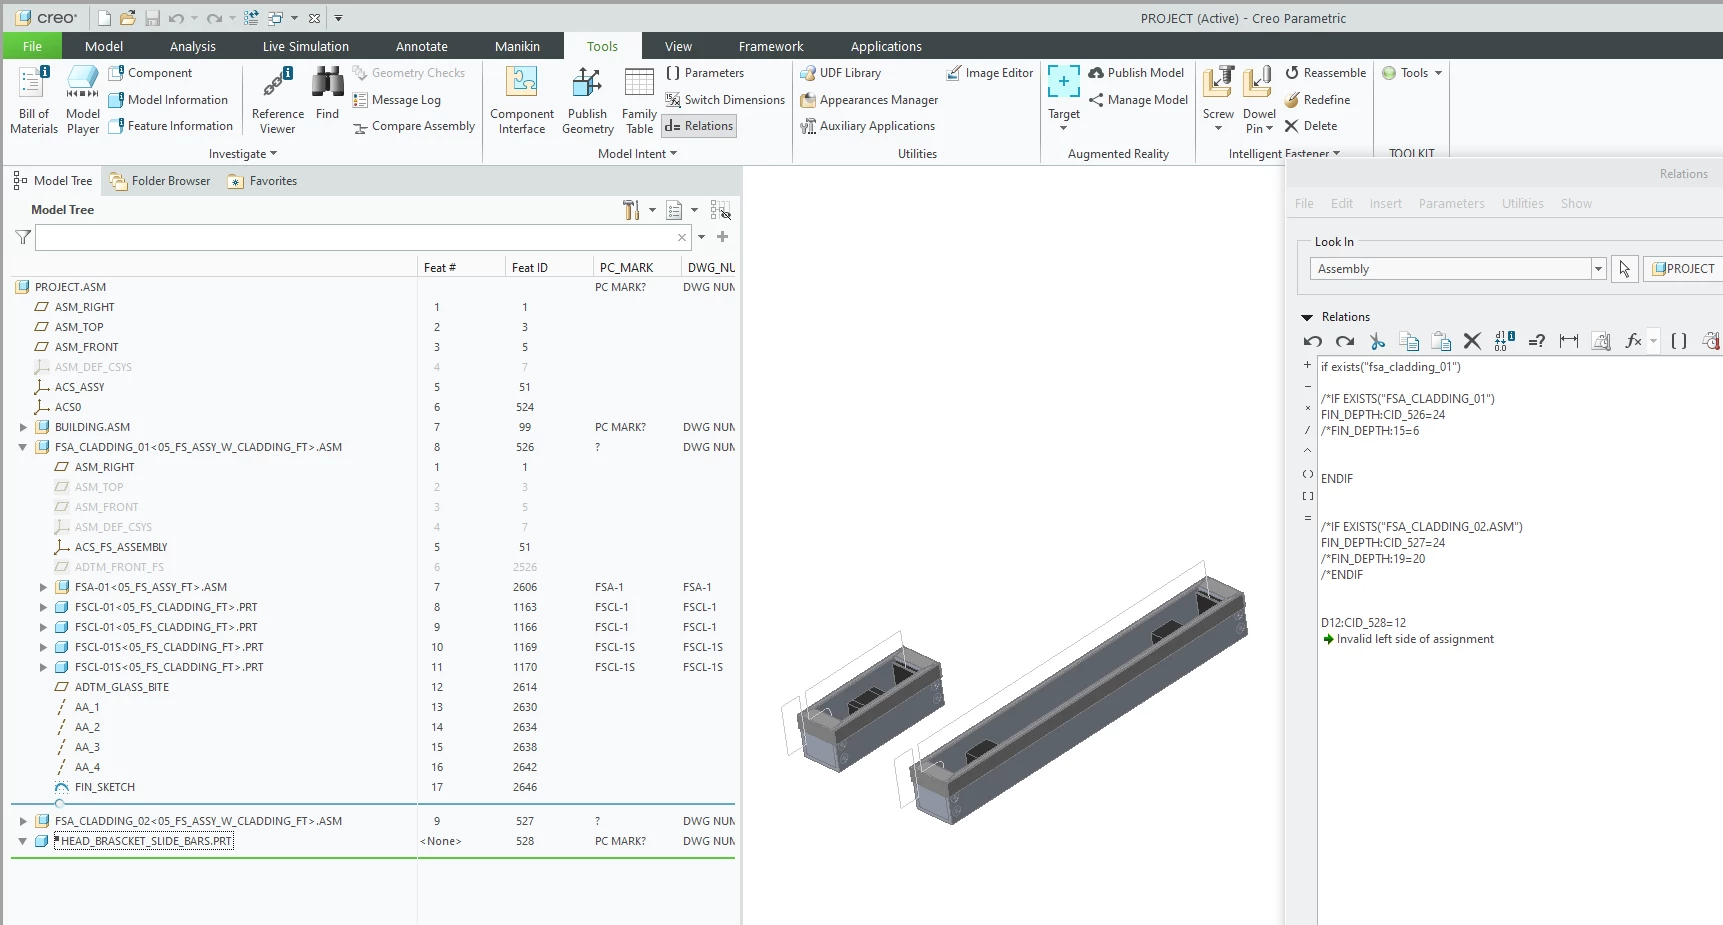Click the PROJECT button in Relations
The image size is (1723, 925).
pyautogui.click(x=1684, y=269)
